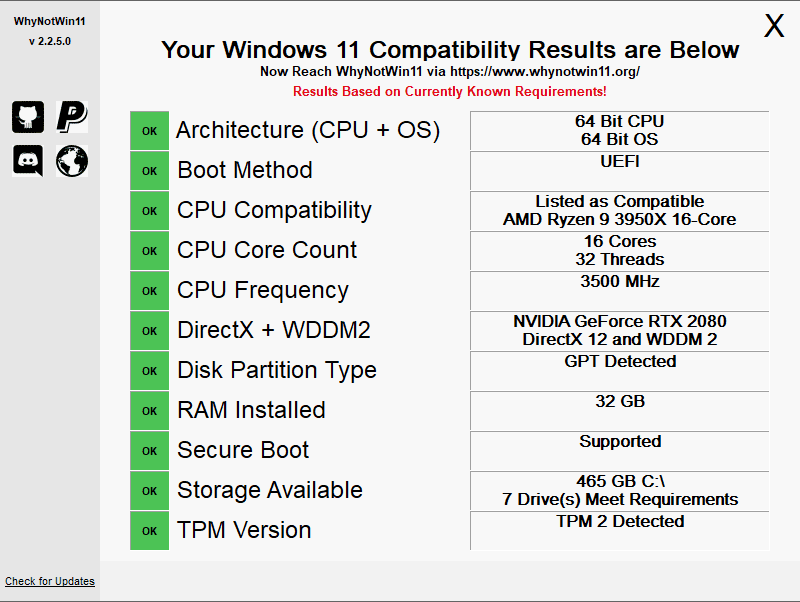800x602 pixels.
Task: Open the Discord icon link
Action: [28, 160]
